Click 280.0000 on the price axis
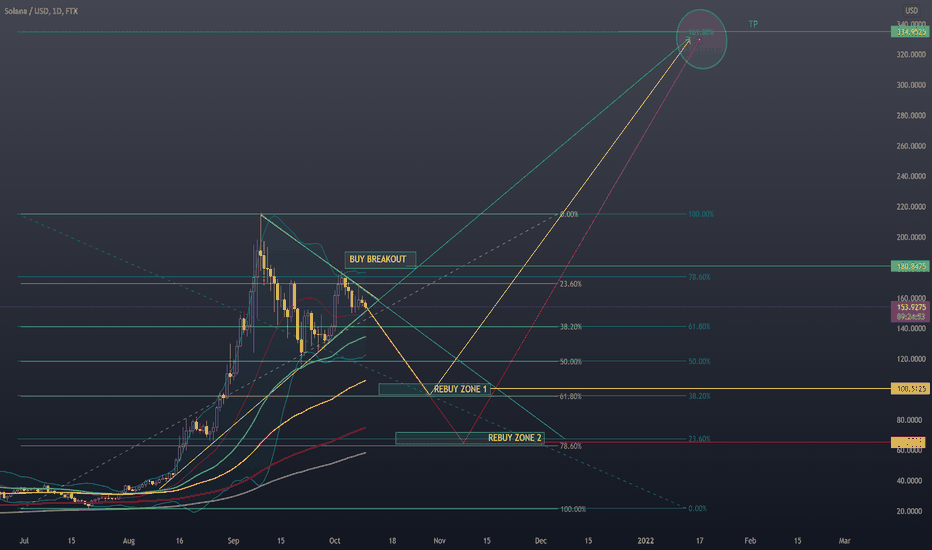This screenshot has width=932, height=550. (911, 115)
